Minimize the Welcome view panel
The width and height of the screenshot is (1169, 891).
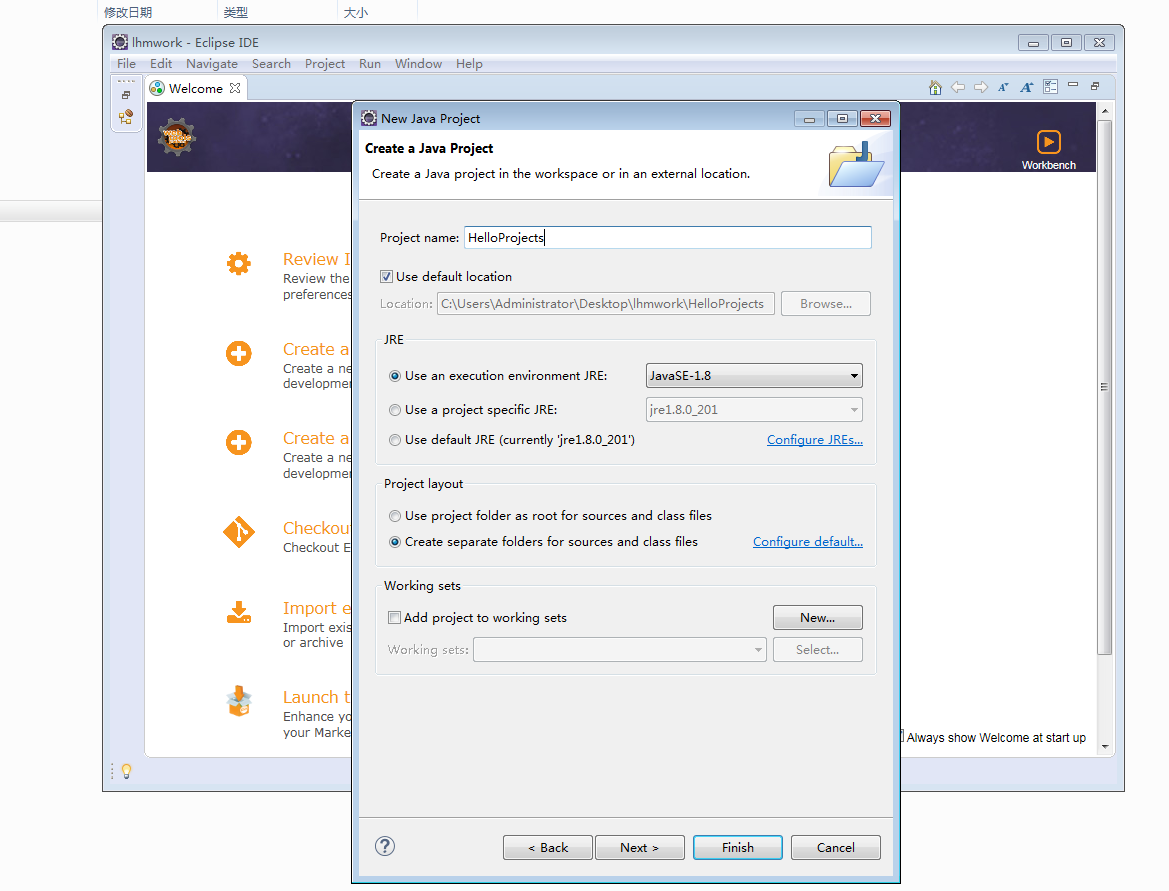click(x=1073, y=85)
